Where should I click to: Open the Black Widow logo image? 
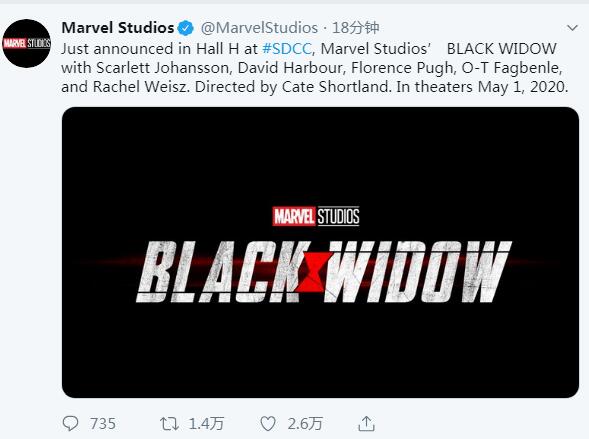tap(320, 252)
